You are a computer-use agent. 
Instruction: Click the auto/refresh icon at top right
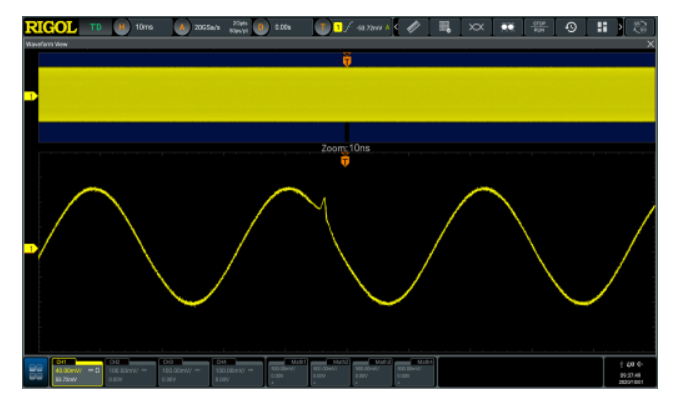click(x=640, y=27)
